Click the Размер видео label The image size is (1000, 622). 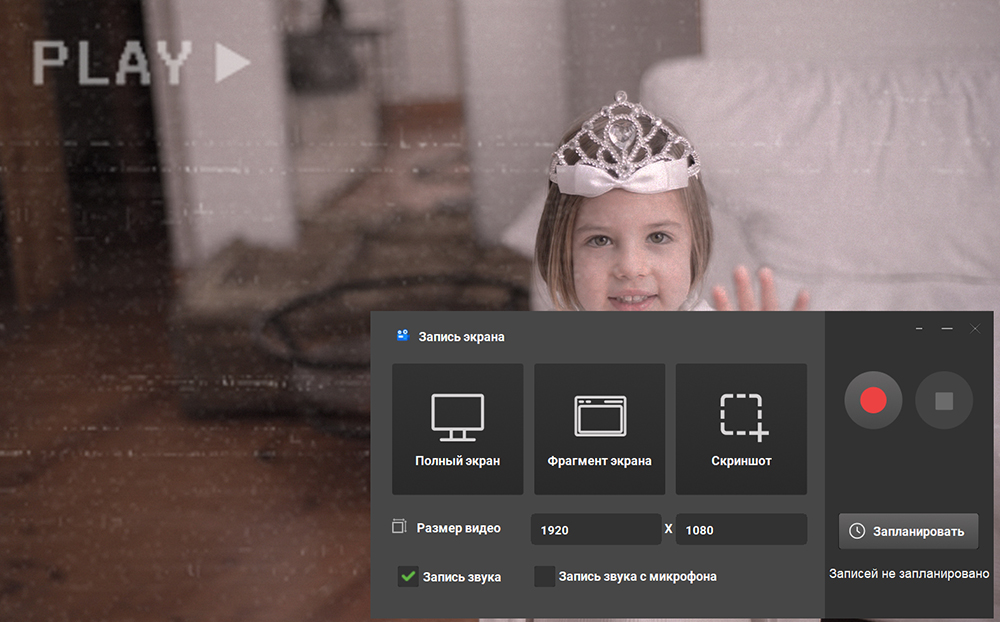pos(458,528)
